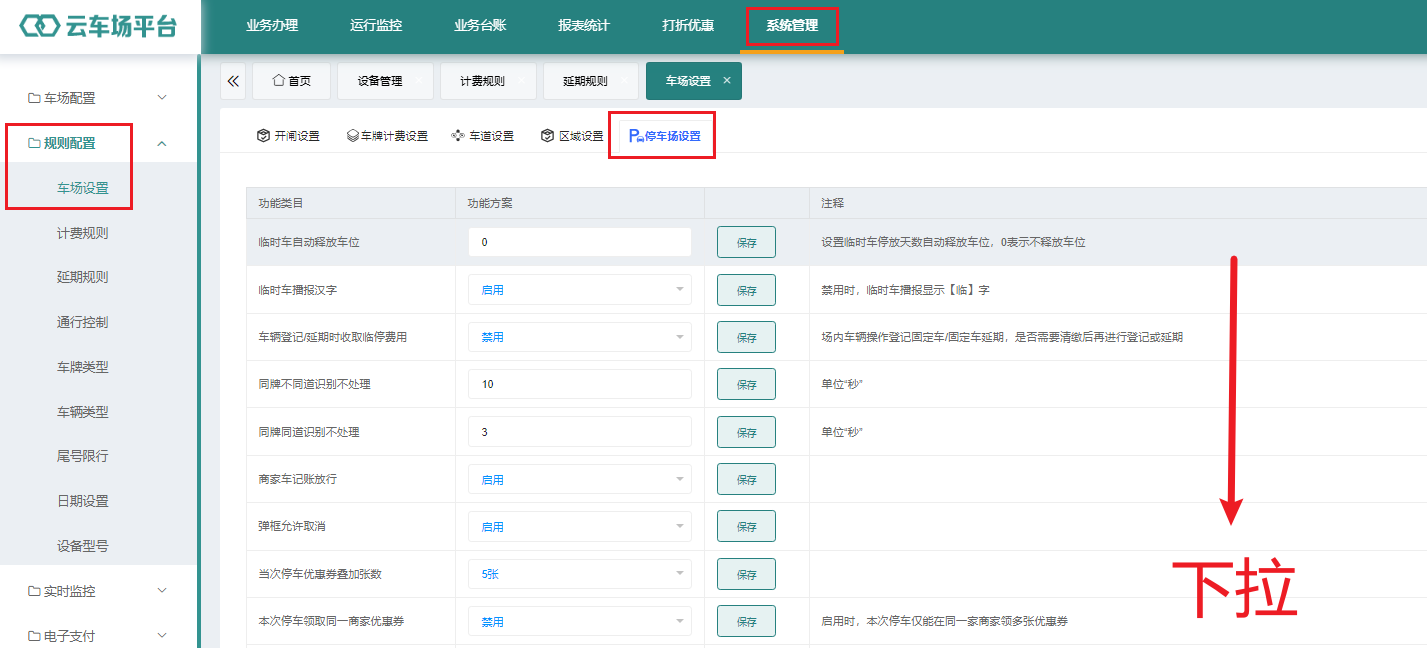
Task: Open the 业务台账 top menu
Action: point(480,26)
